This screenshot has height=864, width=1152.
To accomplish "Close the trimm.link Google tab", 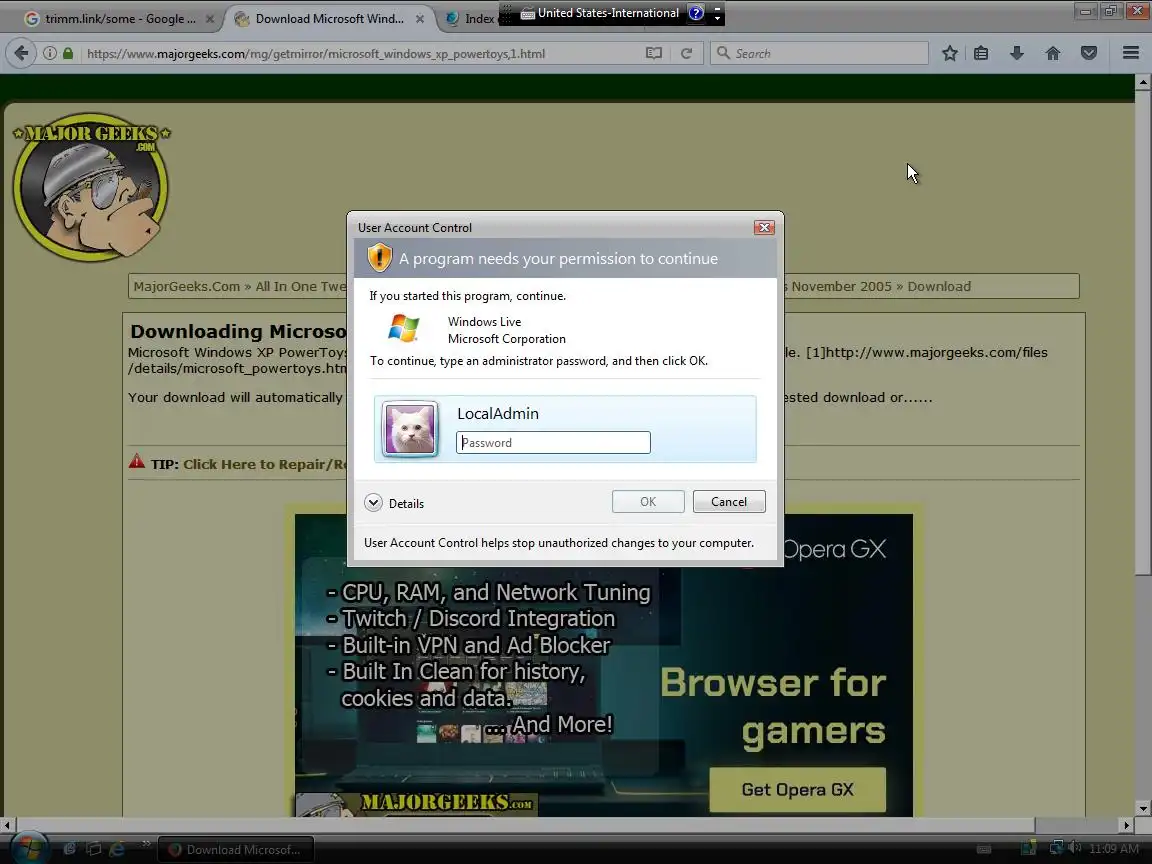I will click(x=209, y=19).
